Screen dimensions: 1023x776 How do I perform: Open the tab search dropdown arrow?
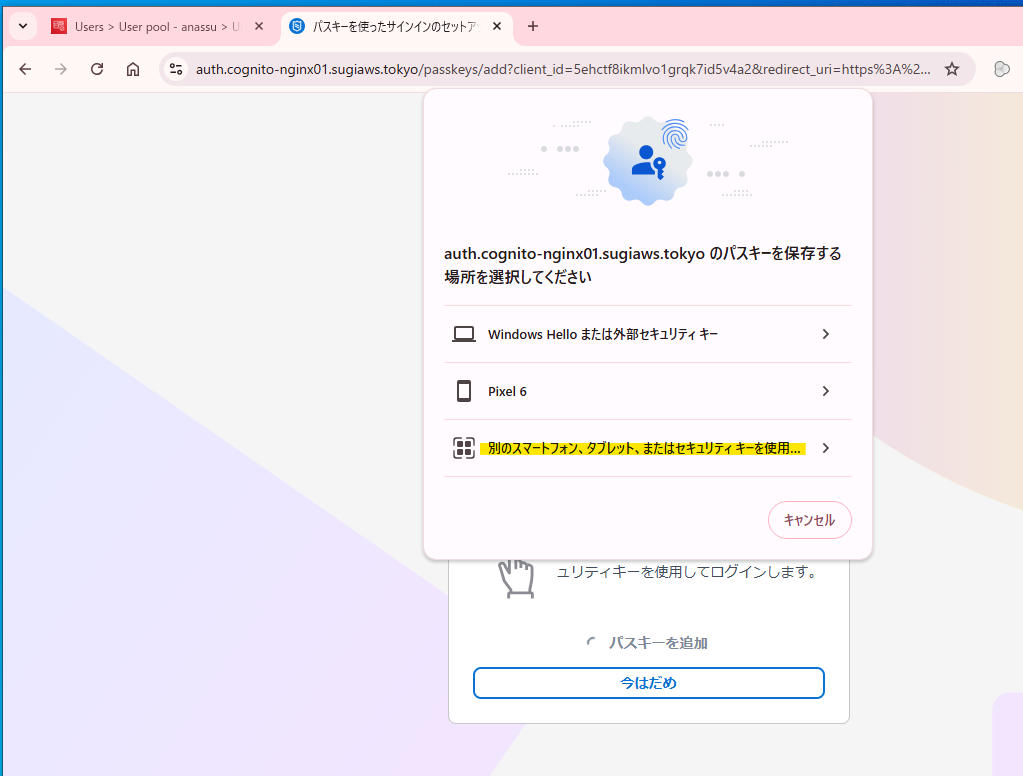(23, 26)
